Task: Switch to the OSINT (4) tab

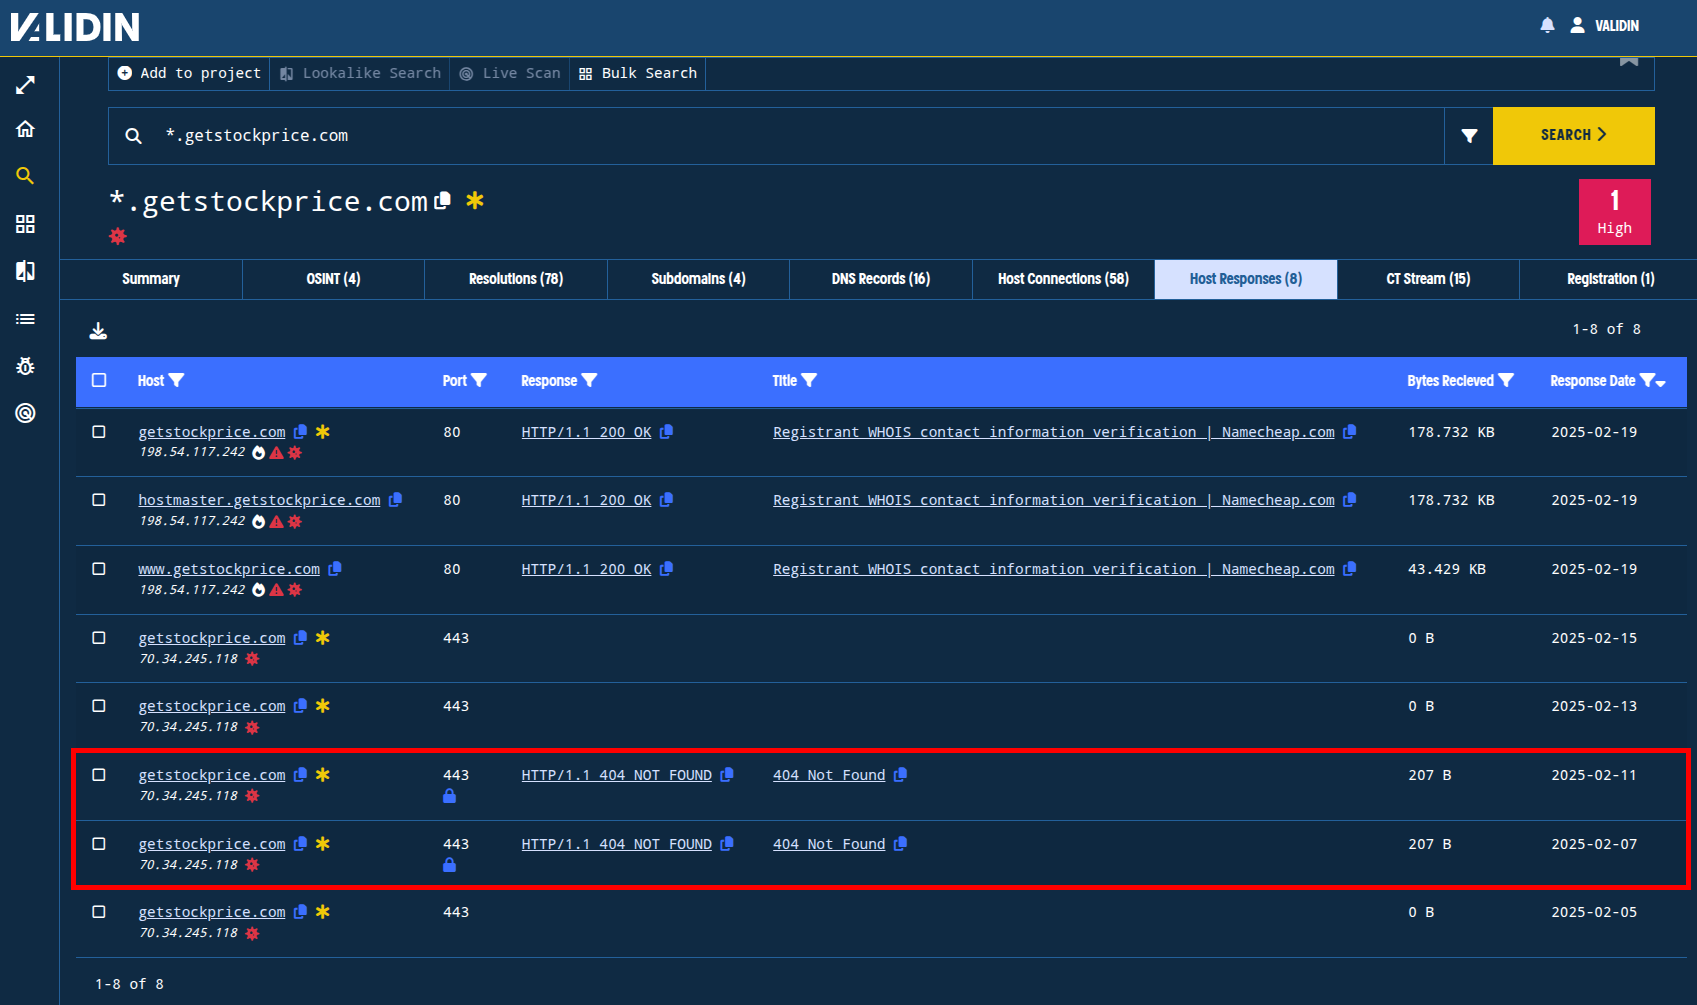Action: (333, 279)
